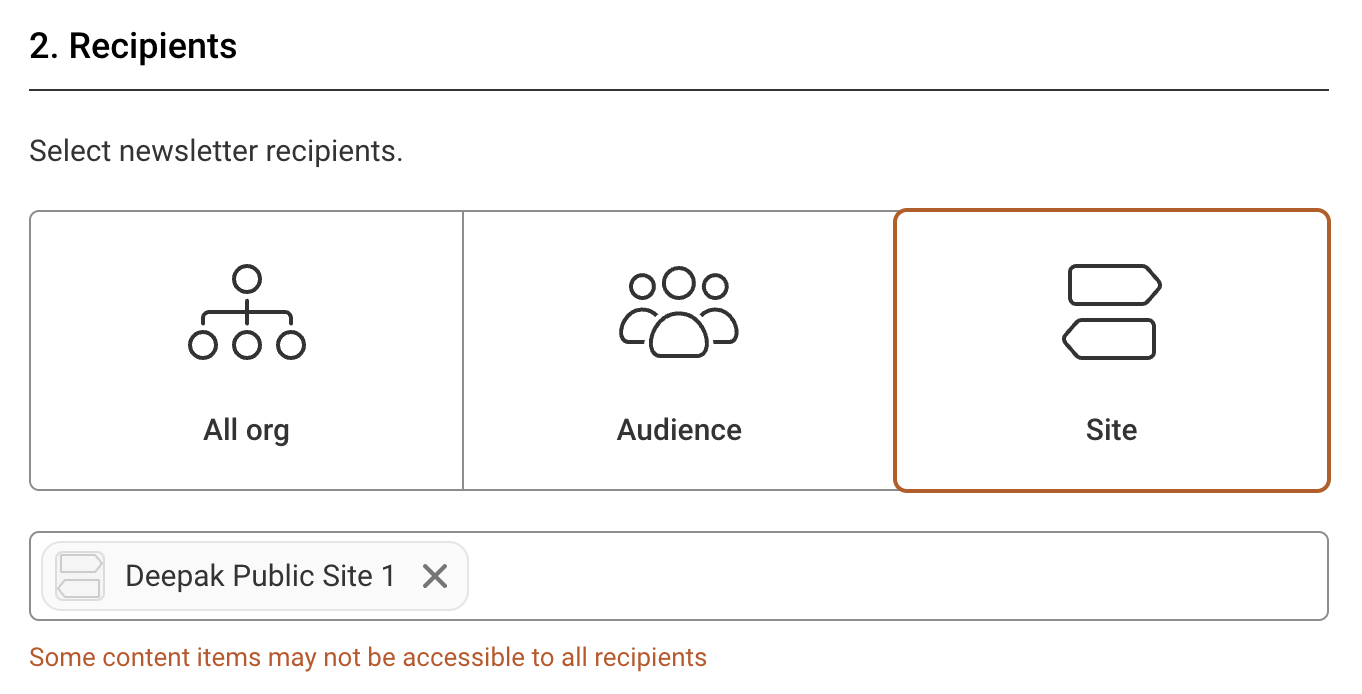Click the Site signpost icon

(x=1111, y=312)
